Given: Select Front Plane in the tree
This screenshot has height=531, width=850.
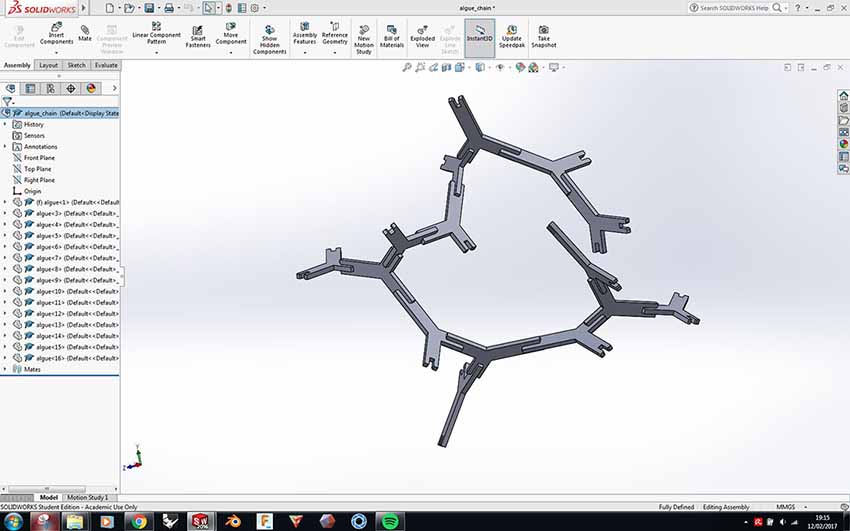Looking at the screenshot, I should pyautogui.click(x=39, y=158).
